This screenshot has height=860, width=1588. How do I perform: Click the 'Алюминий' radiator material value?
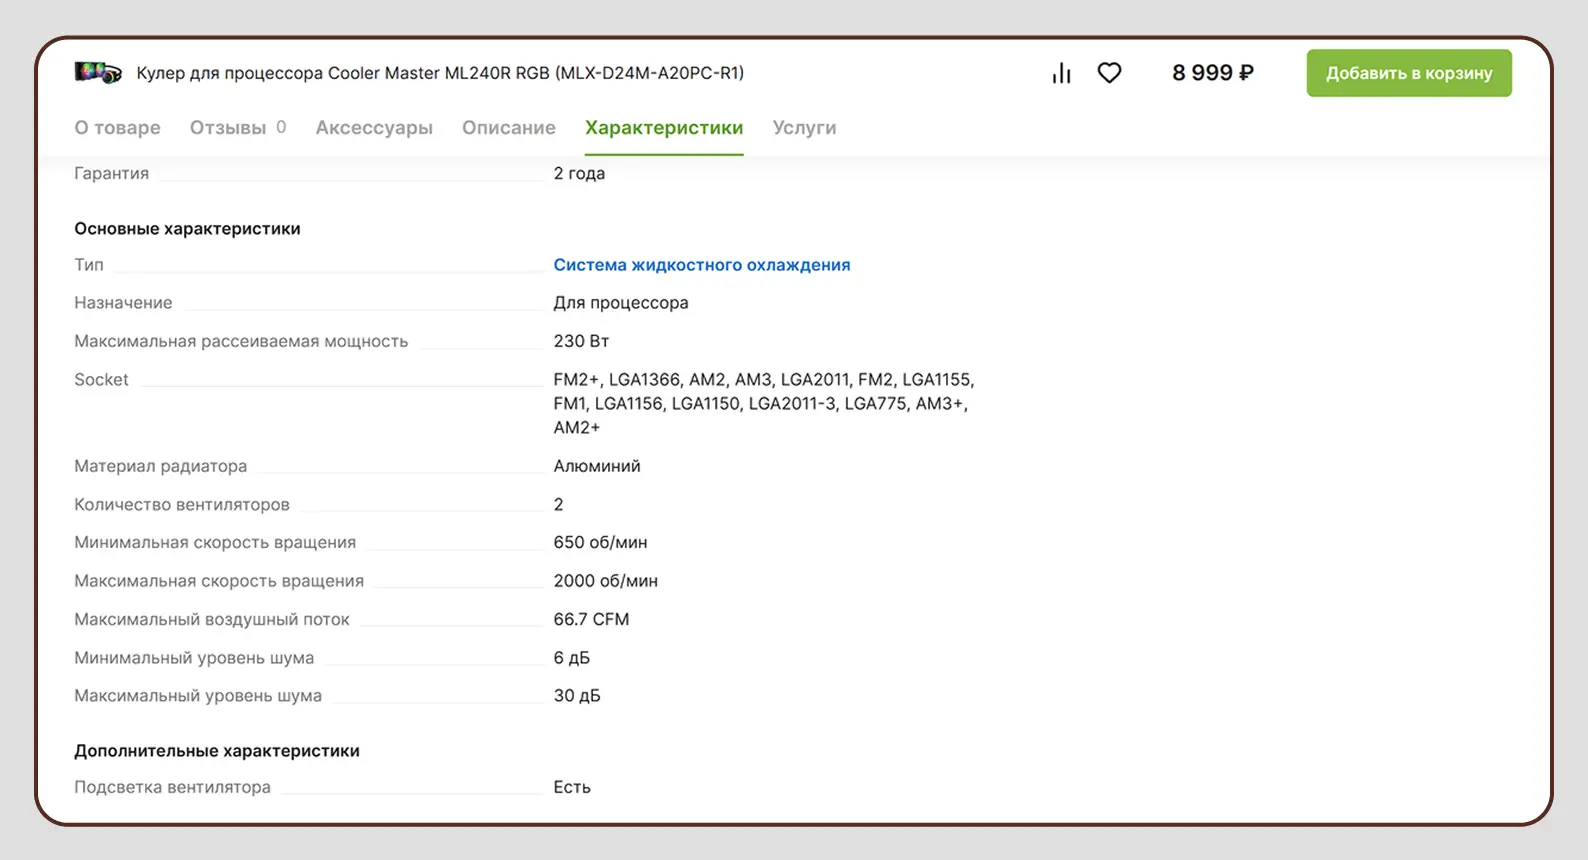click(x=597, y=466)
